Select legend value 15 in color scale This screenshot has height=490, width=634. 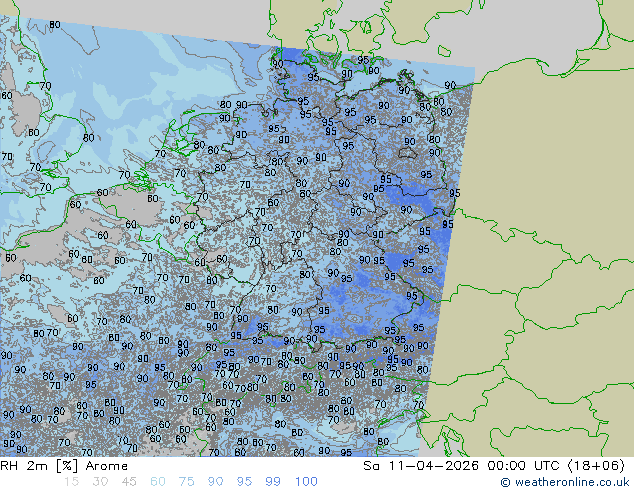[71, 482]
